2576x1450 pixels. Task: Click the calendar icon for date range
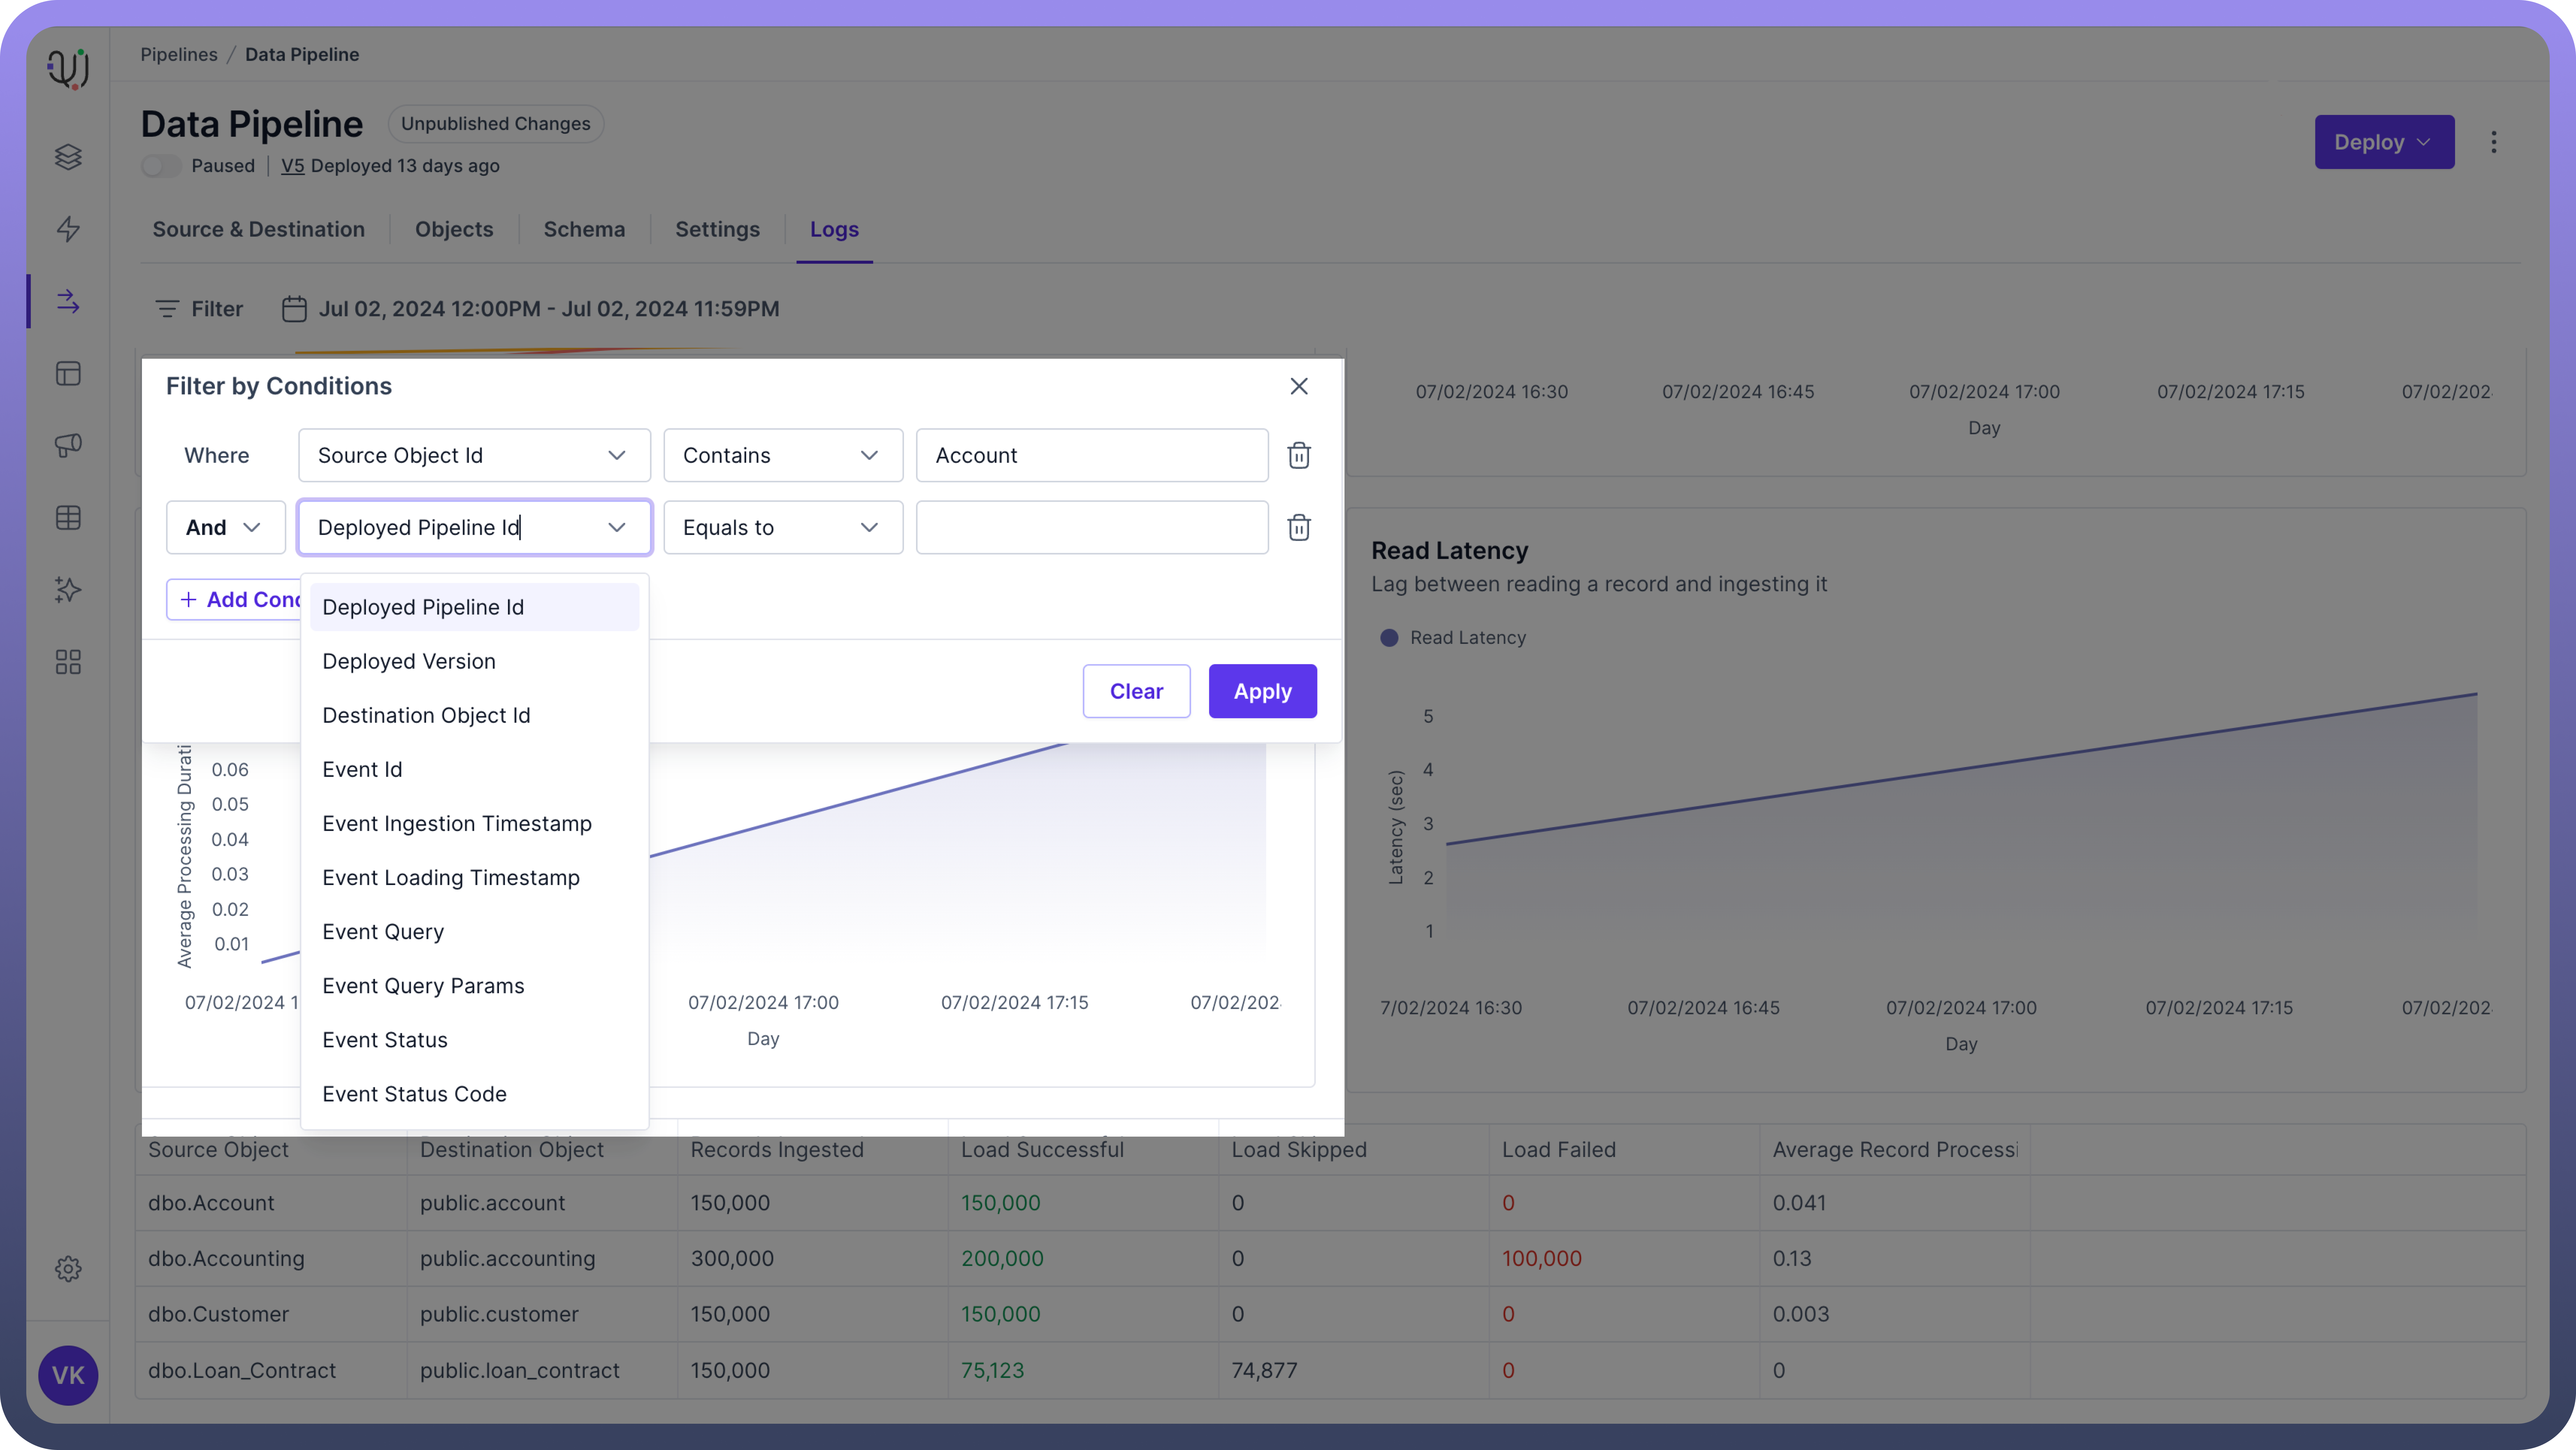pos(294,309)
